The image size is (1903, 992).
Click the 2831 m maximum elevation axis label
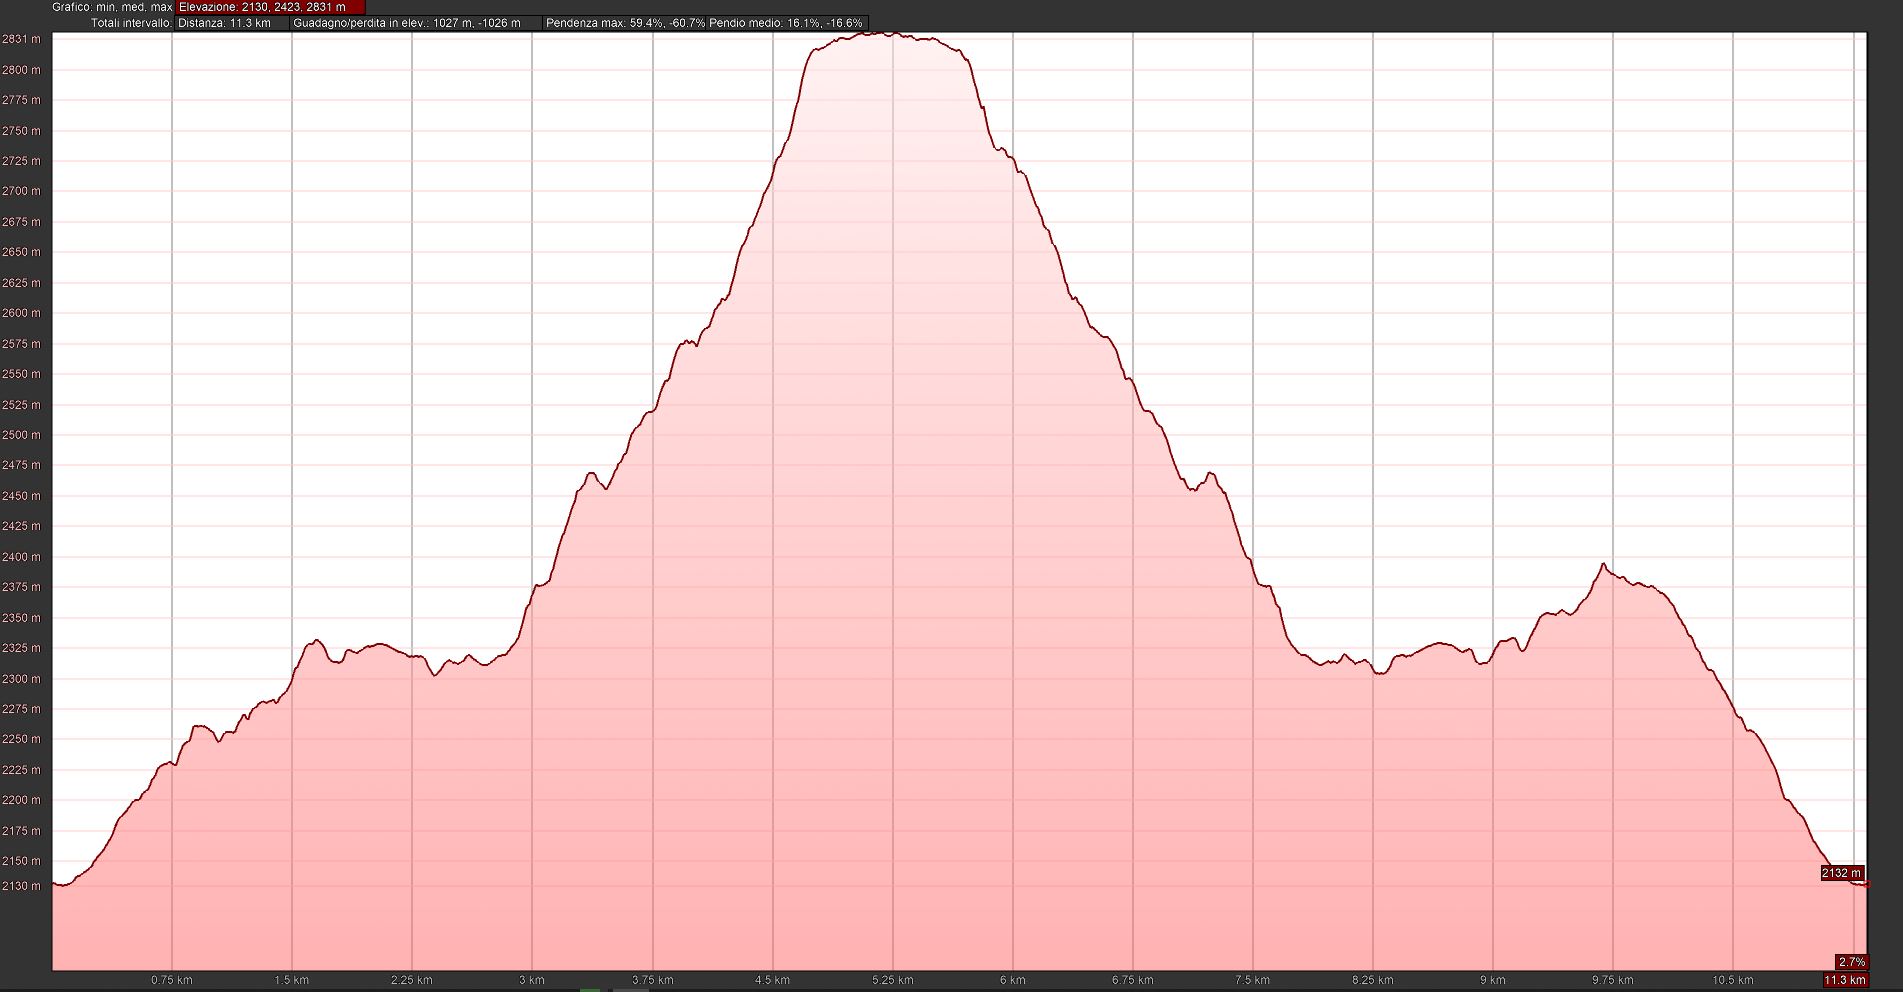tap(22, 40)
